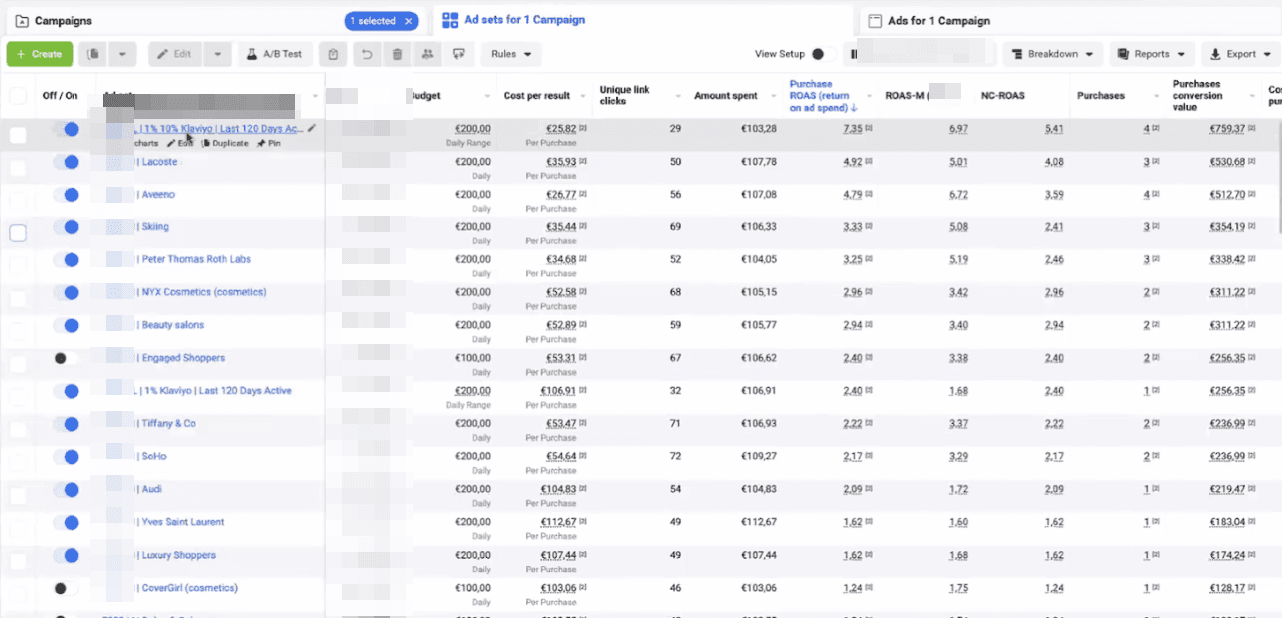Open the Peter Thomas Roth Labs ad set link

pos(196,259)
